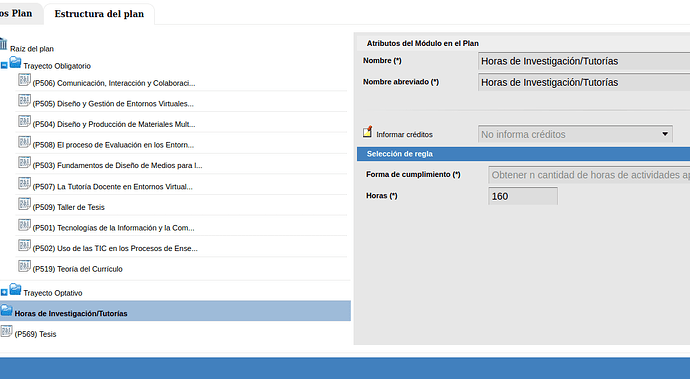Screen dimensions: 690x379
Task: Click the icon beside (P502) Uso de las TIC
Action: coord(24,245)
